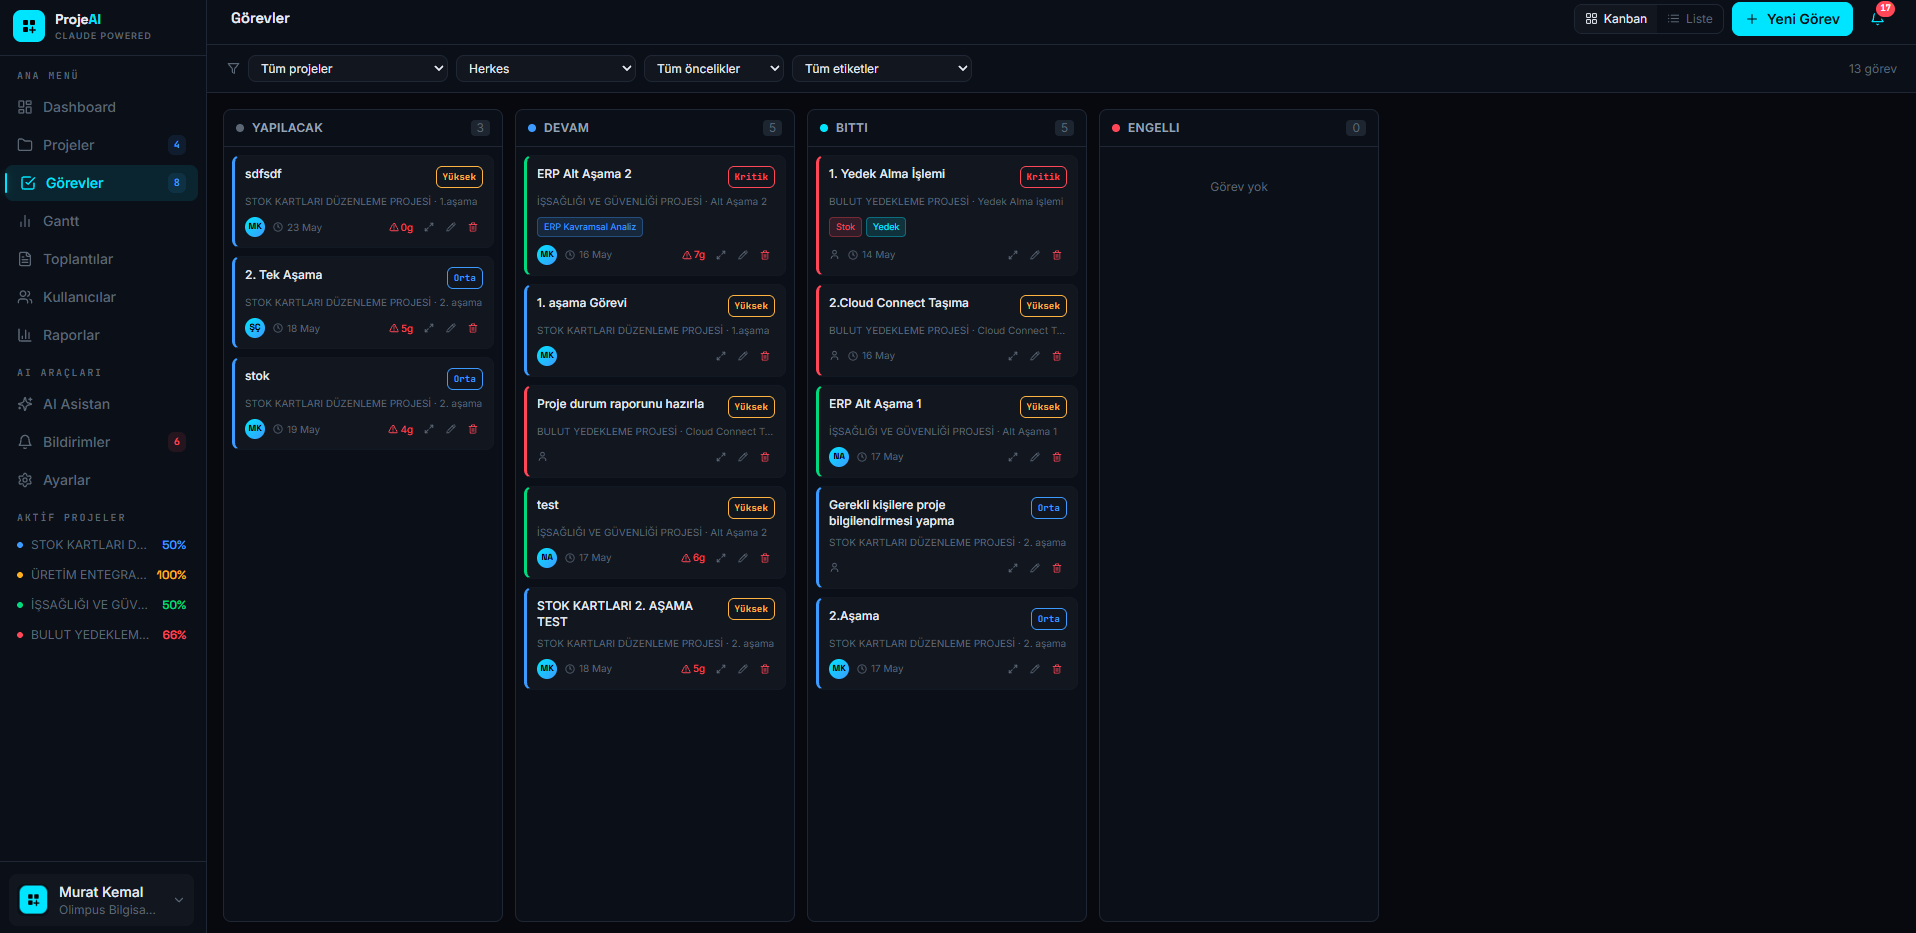Click unassigned user icon on Proje durum raporunu card
The height and width of the screenshot is (933, 1916).
tap(543, 457)
